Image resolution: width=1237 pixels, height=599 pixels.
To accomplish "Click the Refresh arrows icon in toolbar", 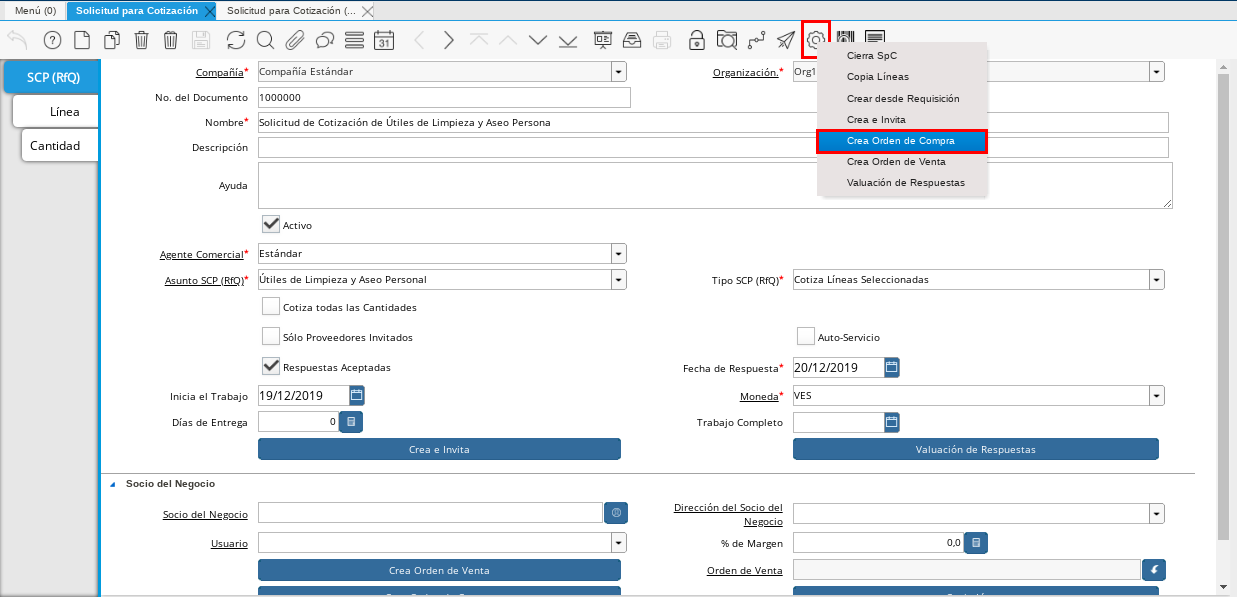I will click(236, 40).
